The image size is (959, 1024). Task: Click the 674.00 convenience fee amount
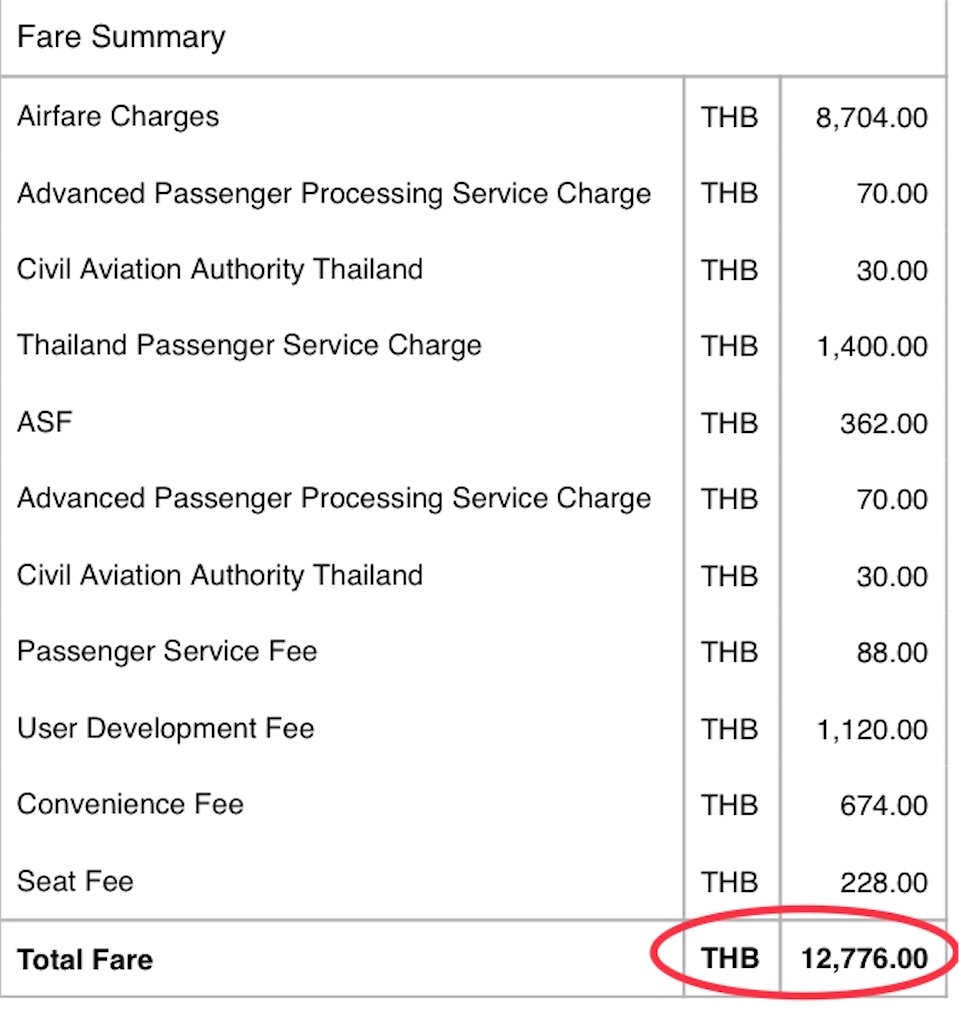(x=883, y=806)
